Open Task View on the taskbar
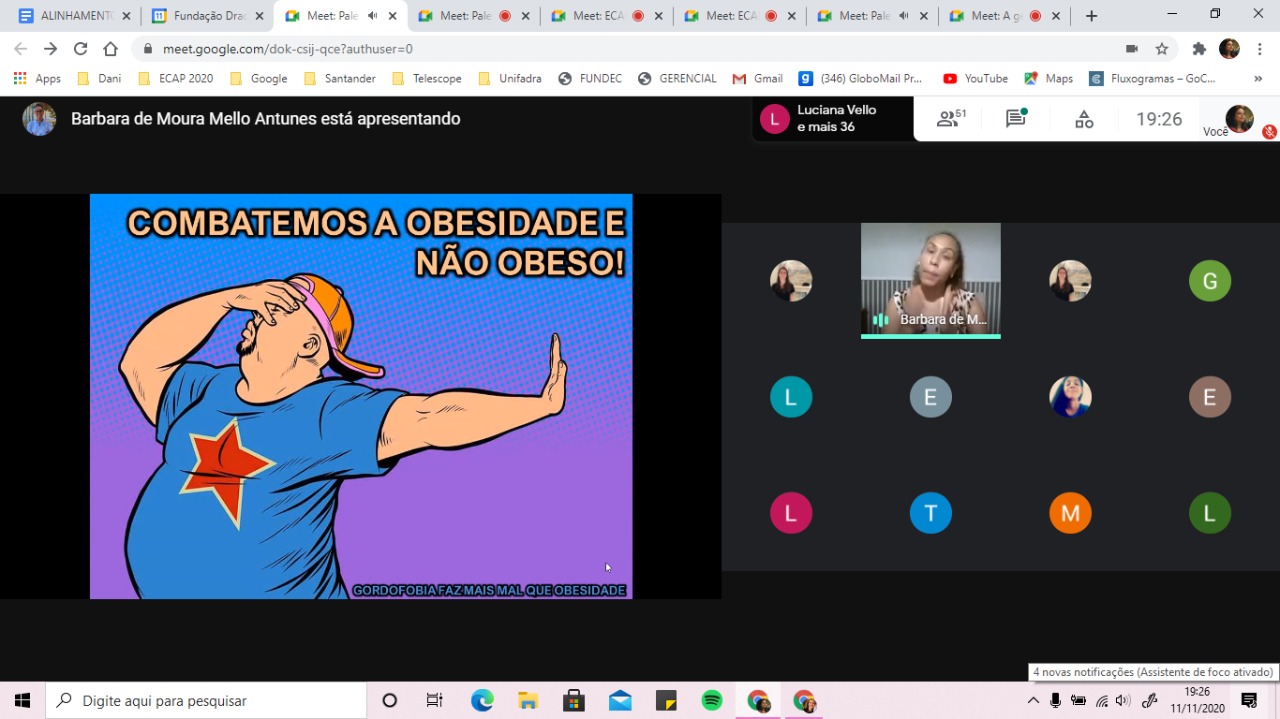The height and width of the screenshot is (719, 1280). pyautogui.click(x=434, y=701)
